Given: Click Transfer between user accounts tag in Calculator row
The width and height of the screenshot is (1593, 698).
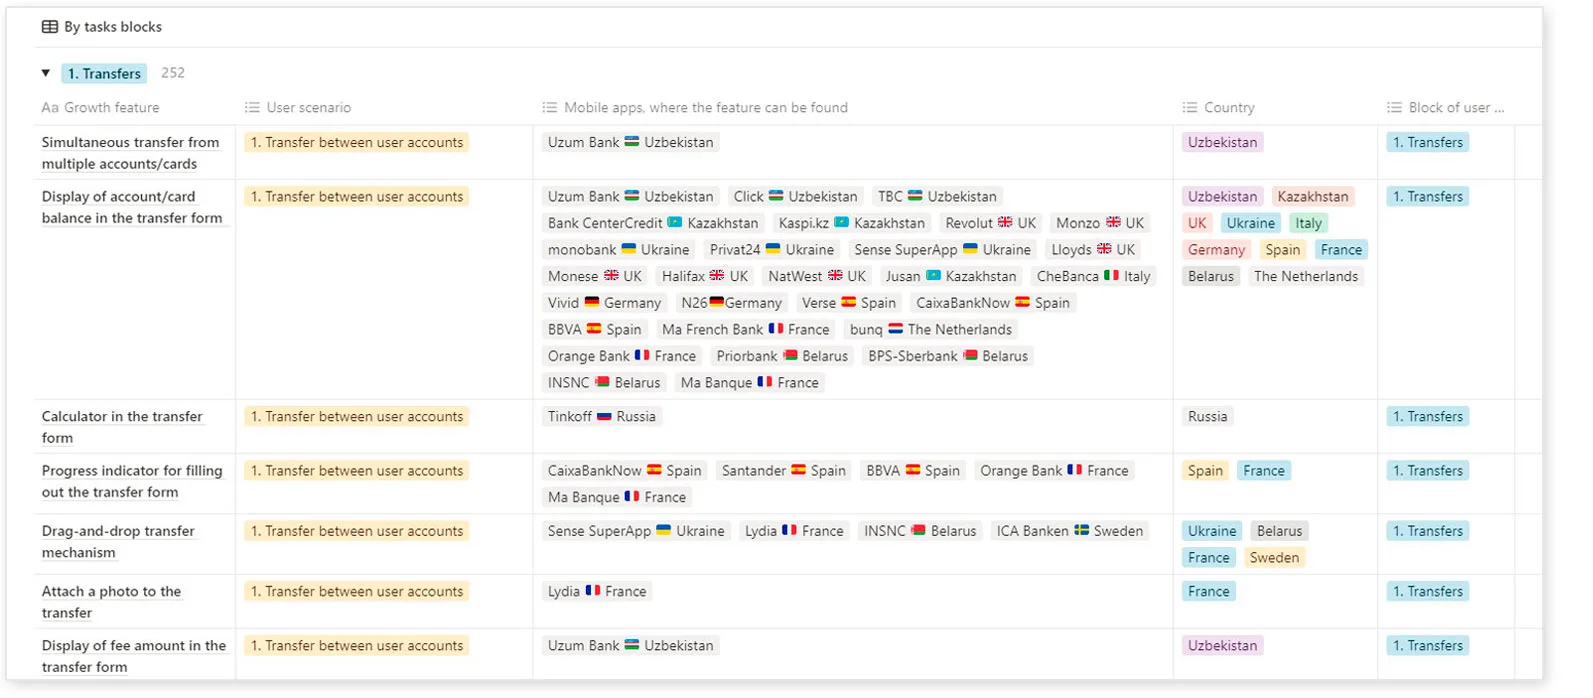Looking at the screenshot, I should pos(357,416).
